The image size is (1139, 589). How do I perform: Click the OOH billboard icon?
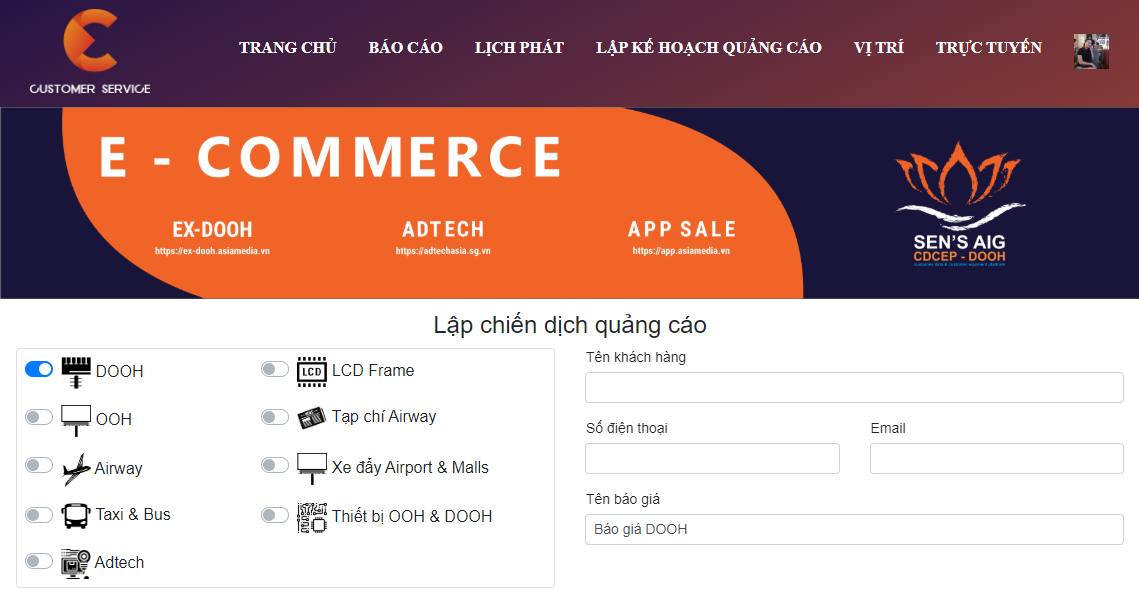pyautogui.click(x=76, y=420)
